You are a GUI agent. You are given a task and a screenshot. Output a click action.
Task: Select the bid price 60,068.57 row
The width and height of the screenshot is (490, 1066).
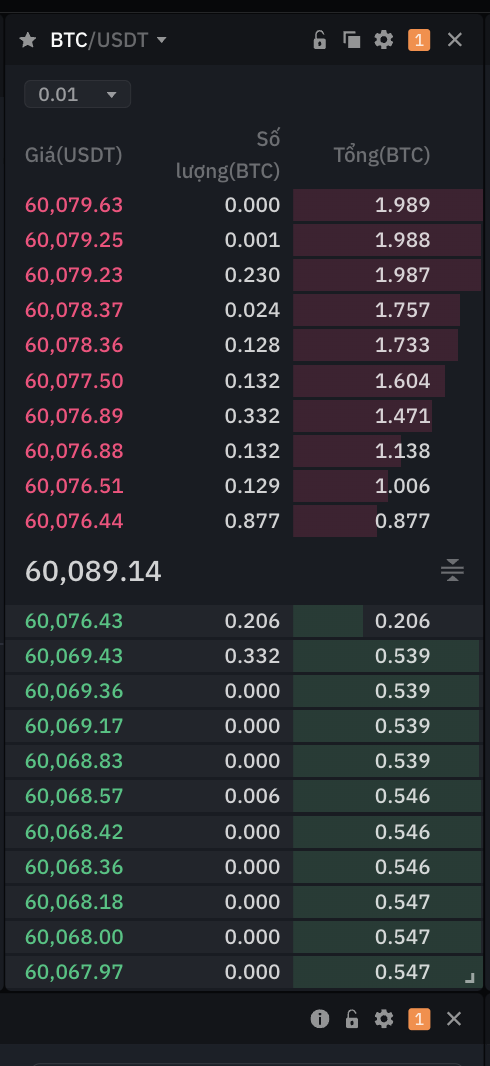[x=244, y=796]
